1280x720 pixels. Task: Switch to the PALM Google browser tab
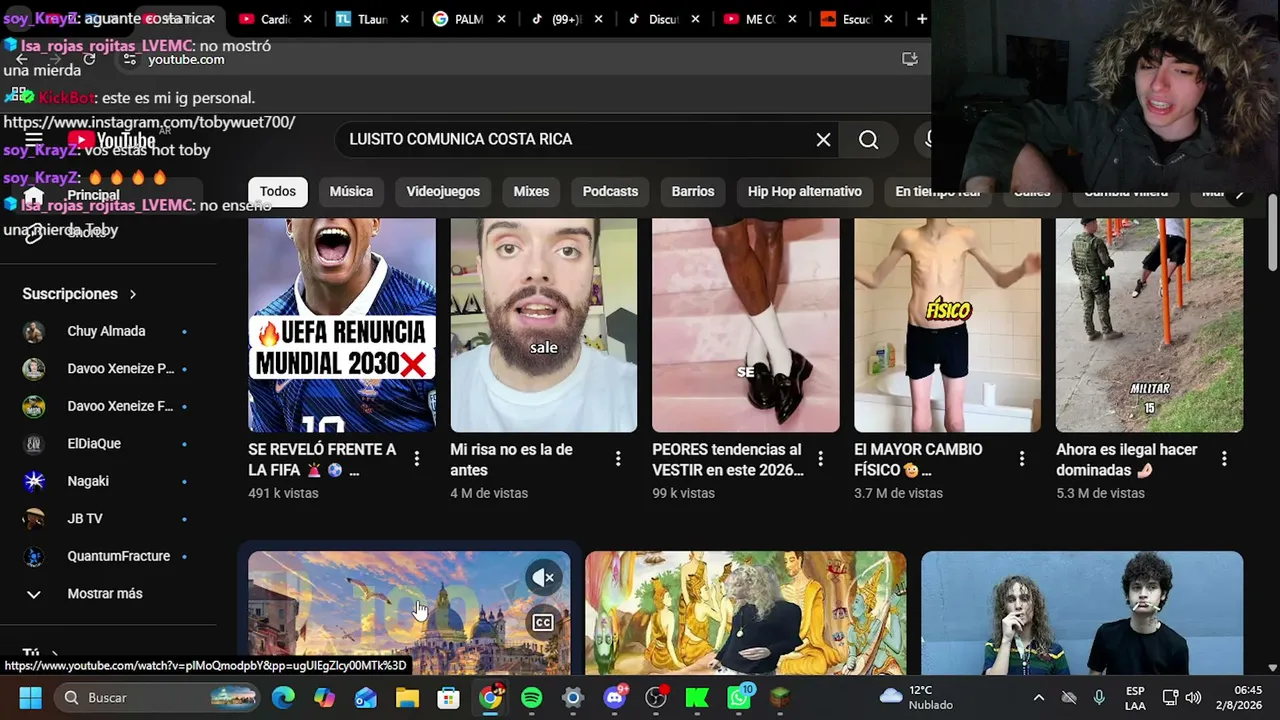468,19
